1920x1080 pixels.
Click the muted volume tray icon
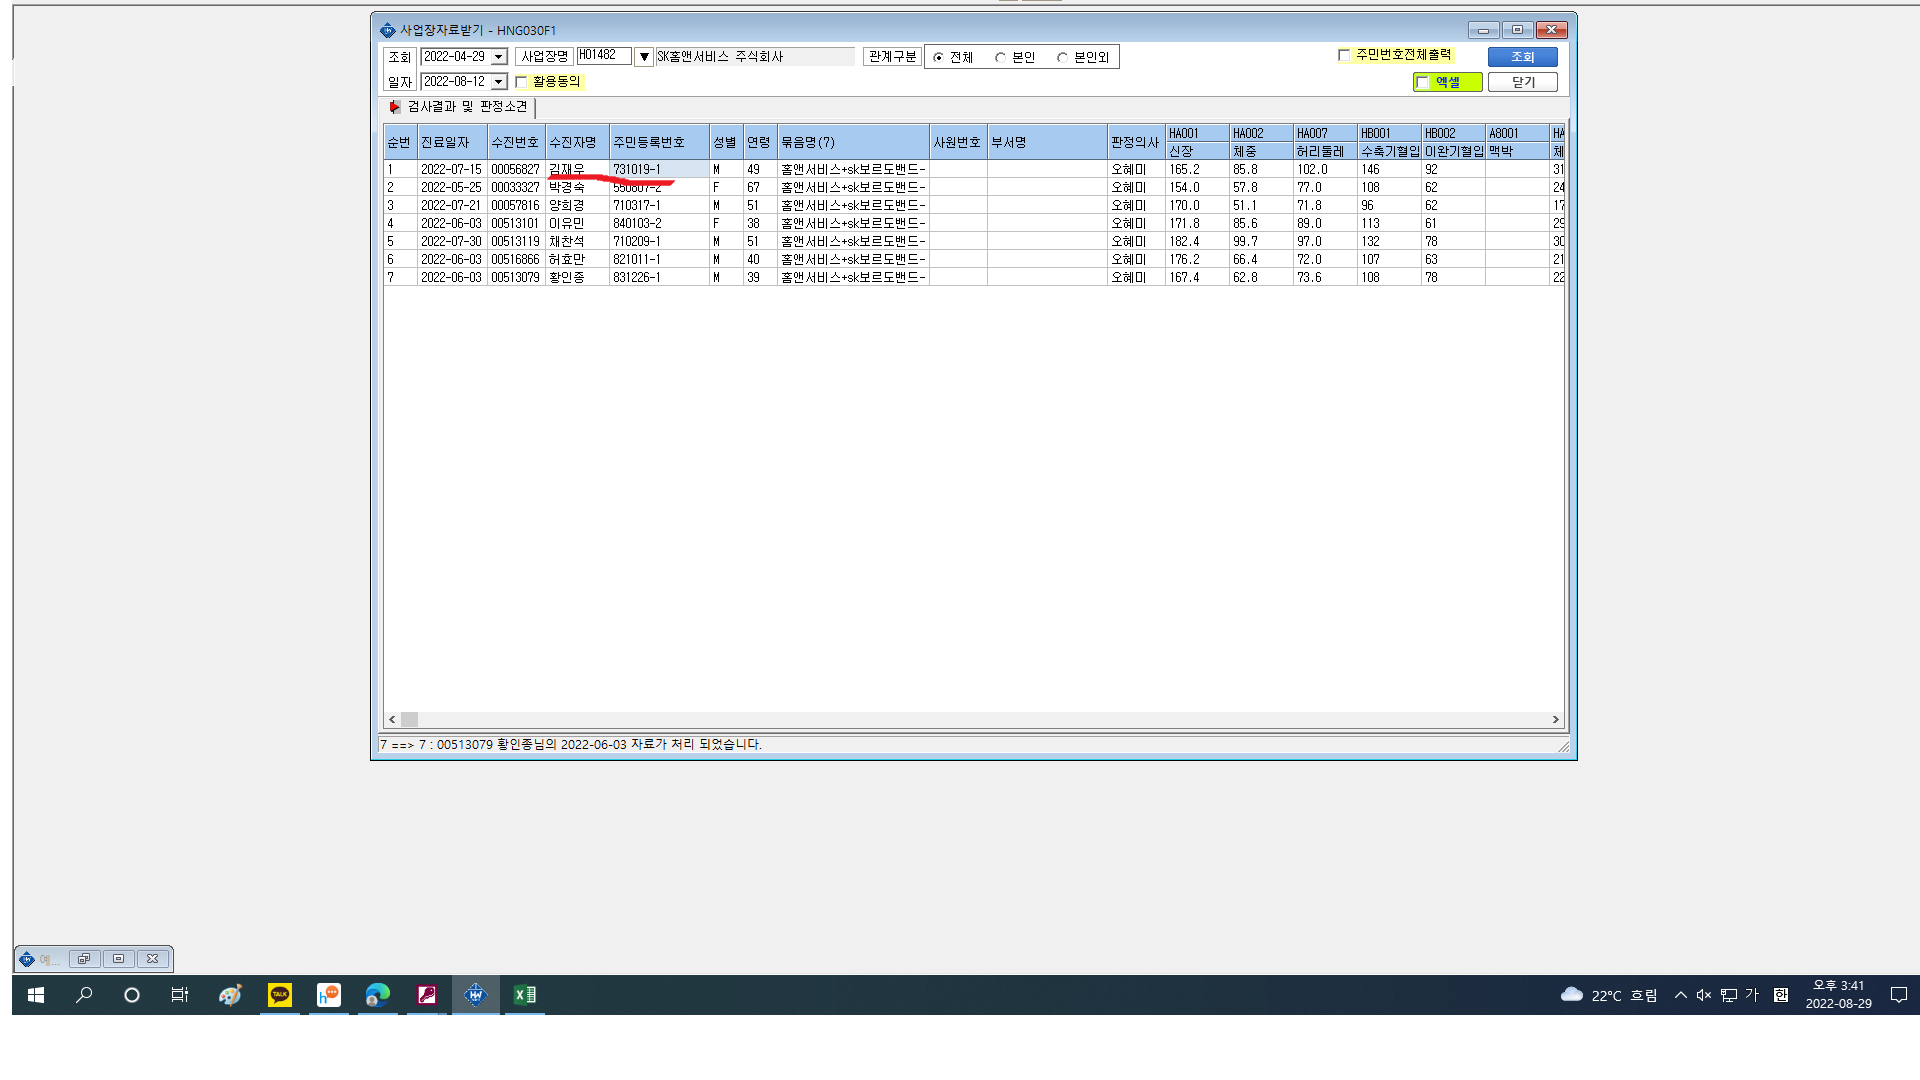[1704, 994]
